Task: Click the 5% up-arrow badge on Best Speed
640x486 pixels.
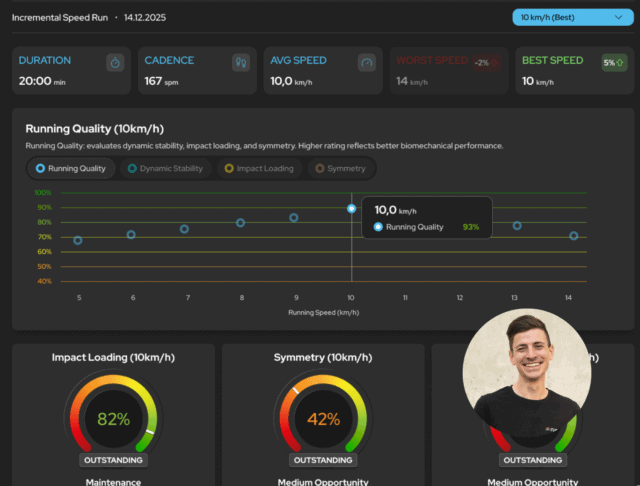Action: (614, 63)
